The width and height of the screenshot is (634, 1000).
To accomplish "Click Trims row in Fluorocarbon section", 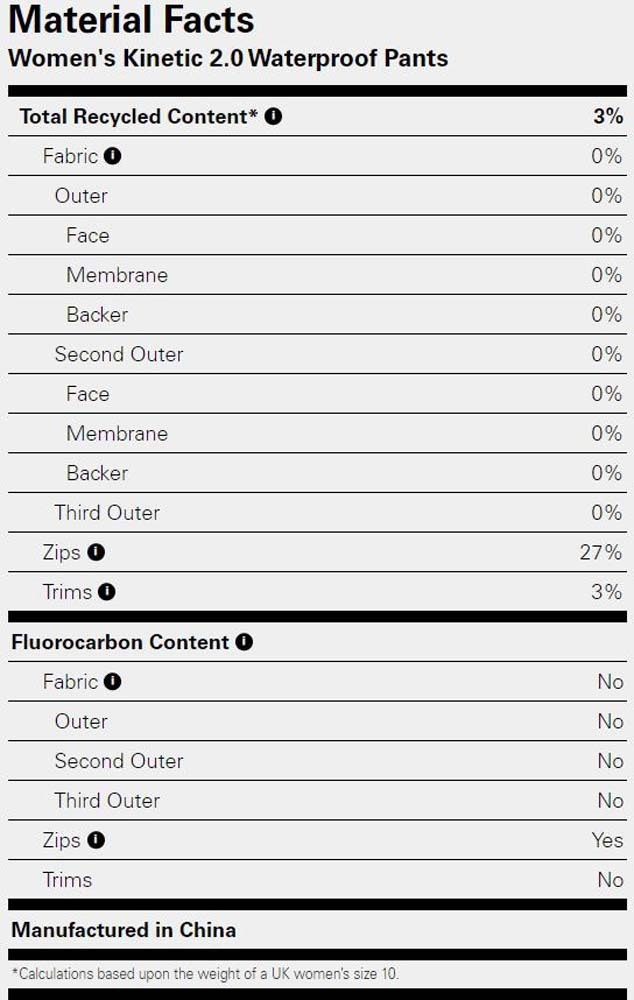I will [317, 879].
